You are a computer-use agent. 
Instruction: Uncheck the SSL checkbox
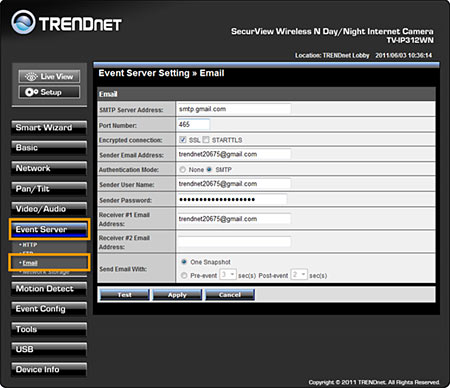pos(182,140)
